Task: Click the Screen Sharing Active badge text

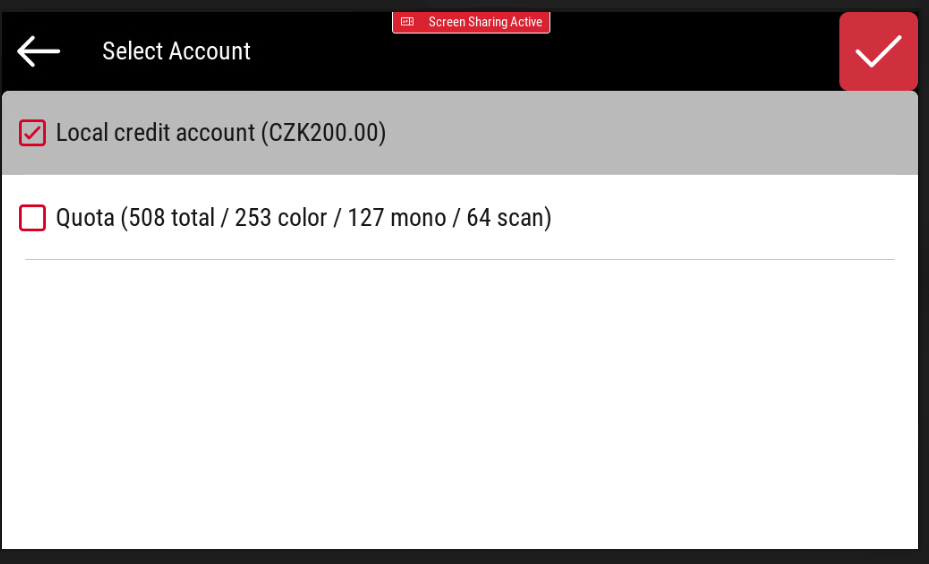Action: [485, 22]
